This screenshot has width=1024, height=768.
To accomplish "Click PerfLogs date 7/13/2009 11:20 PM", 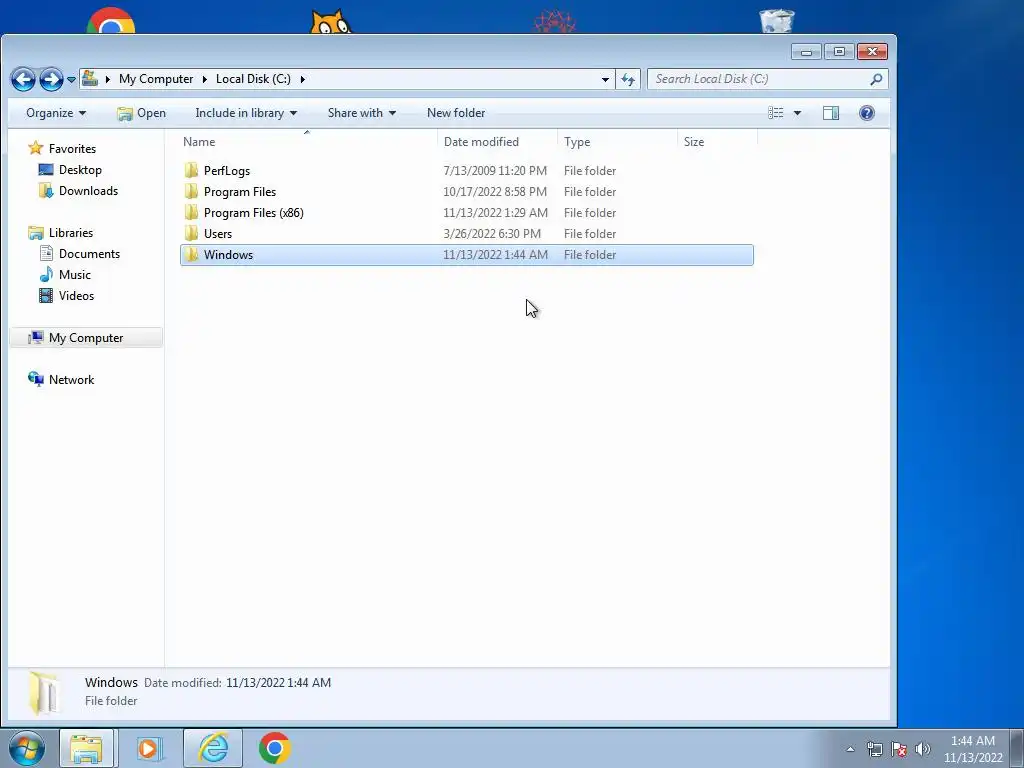I will 495,170.
